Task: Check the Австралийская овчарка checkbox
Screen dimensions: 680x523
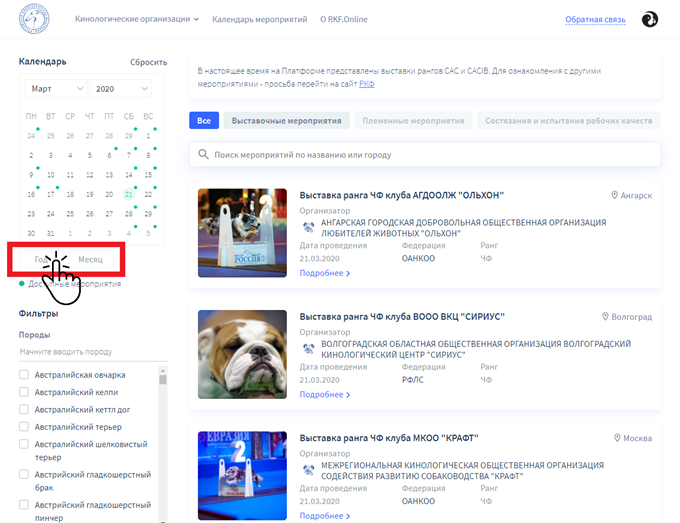Action: pyautogui.click(x=25, y=375)
